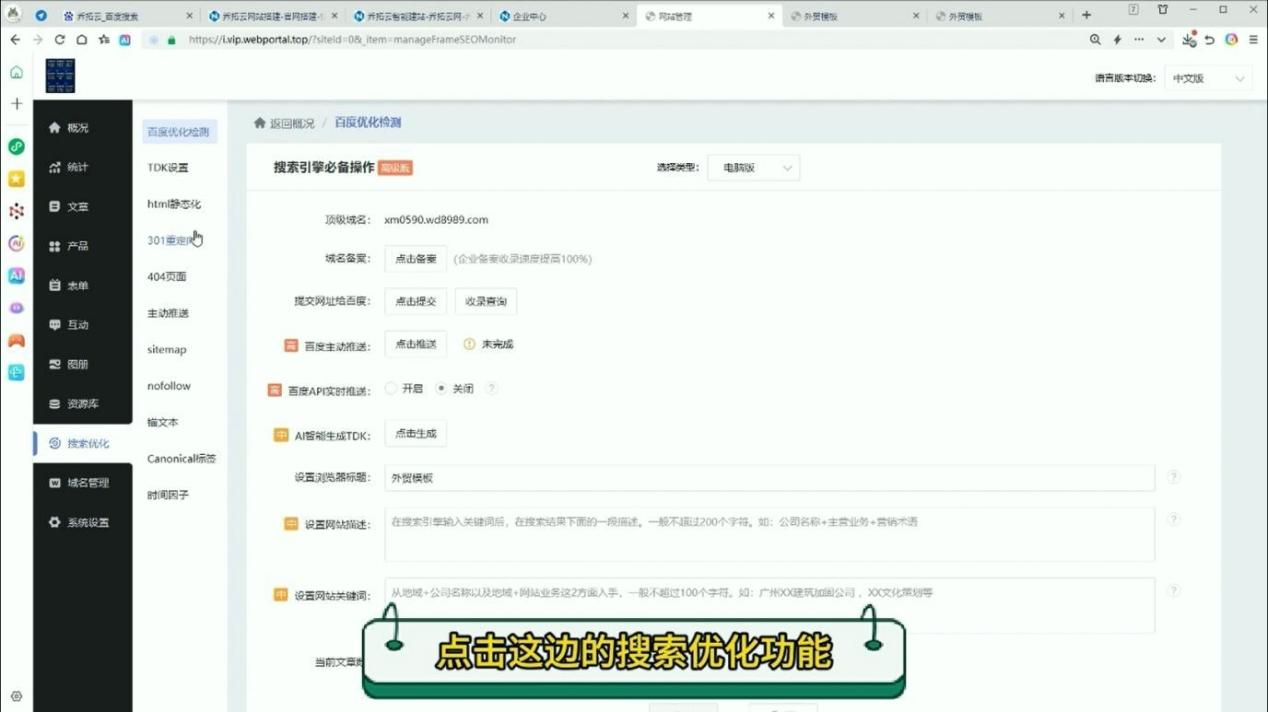The height and width of the screenshot is (712, 1268).
Task: Select 搜索优化 search optimization in sidebar
Action: 79,444
